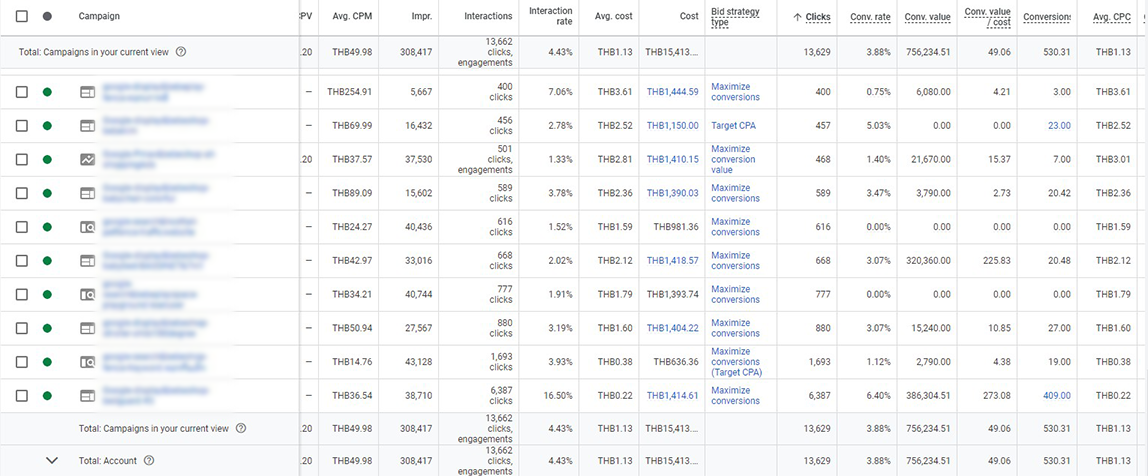Sort by the Avg. CPC column header

1113,16
